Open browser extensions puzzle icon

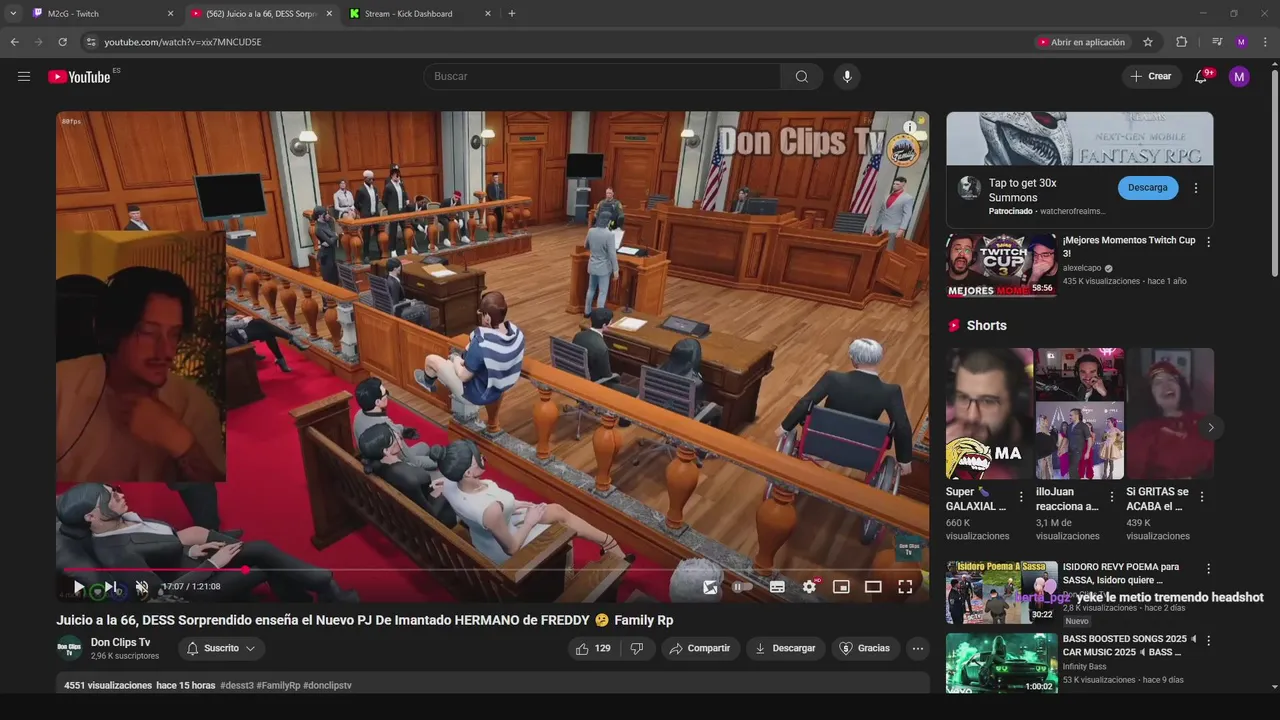tap(1181, 42)
